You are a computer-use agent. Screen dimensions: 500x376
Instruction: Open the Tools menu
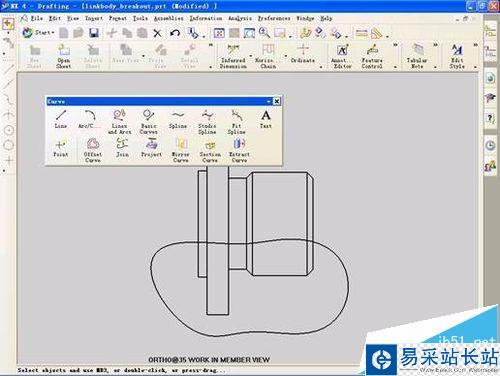[140, 18]
